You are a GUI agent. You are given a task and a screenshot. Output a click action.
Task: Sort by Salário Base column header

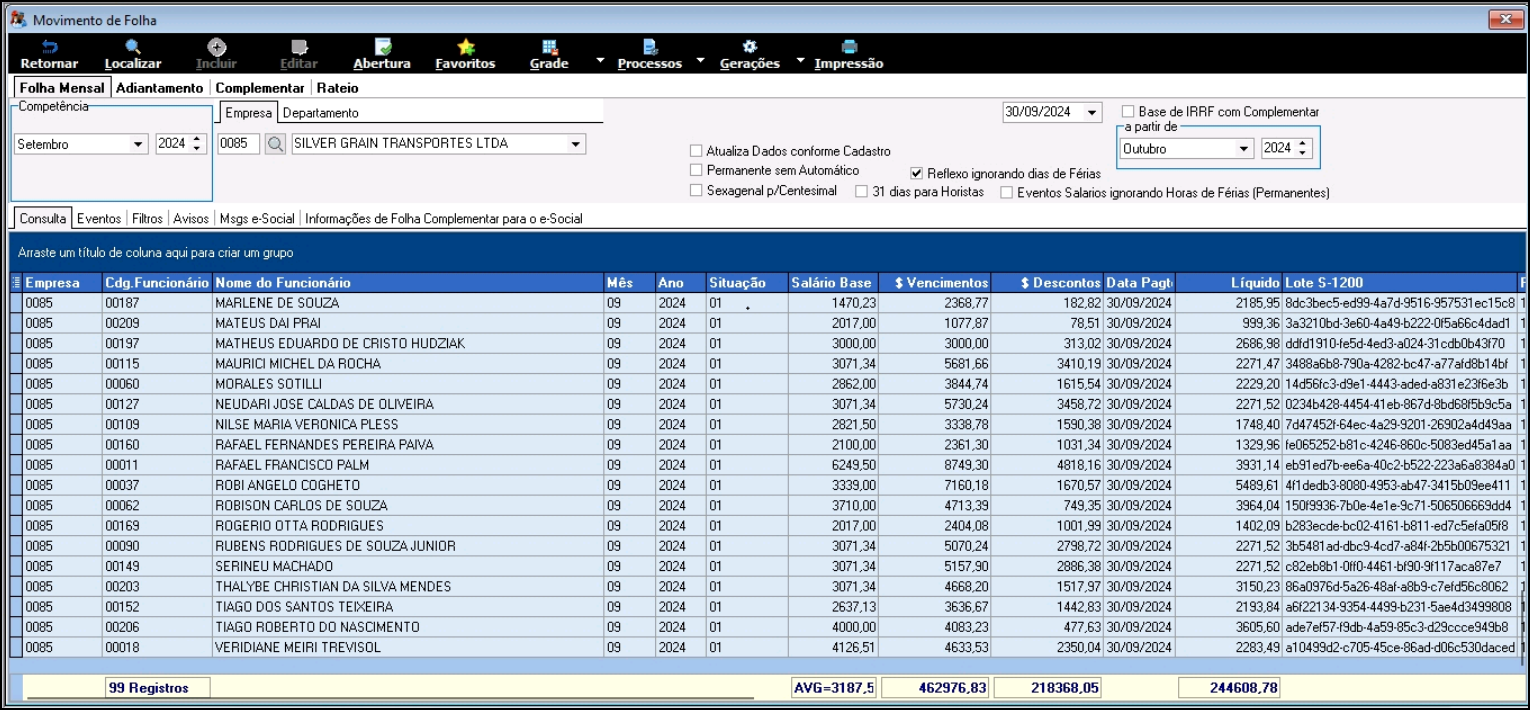click(x=833, y=283)
